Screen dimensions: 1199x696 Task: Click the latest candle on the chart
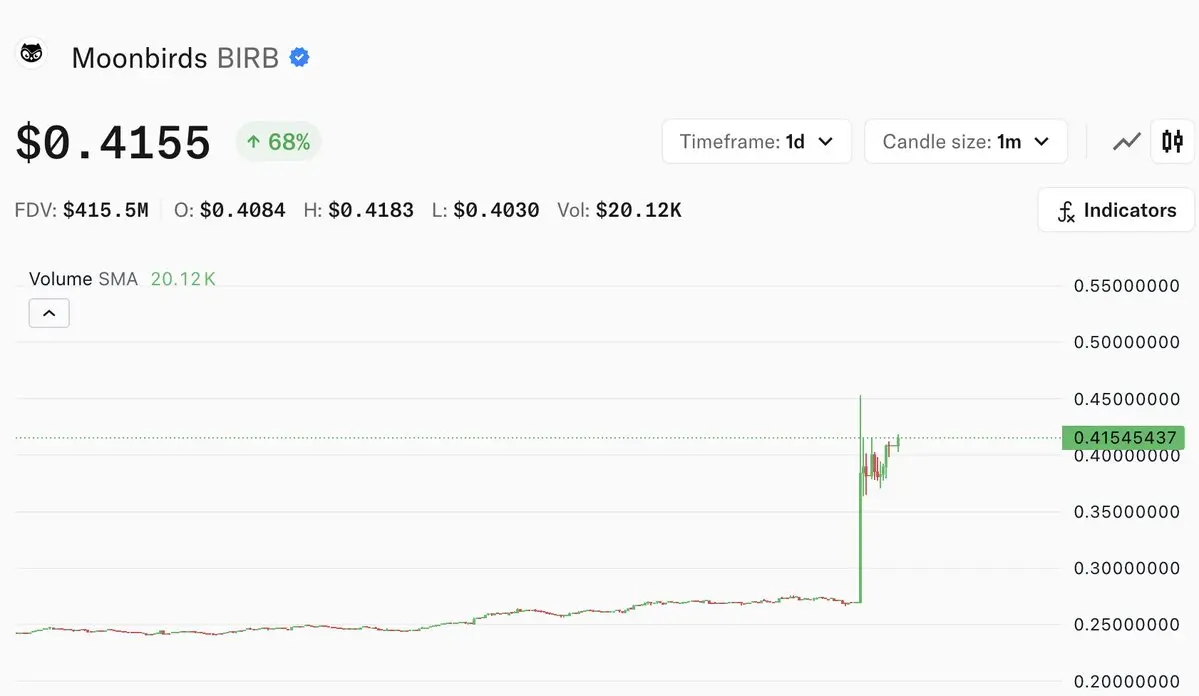pyautogui.click(x=898, y=443)
